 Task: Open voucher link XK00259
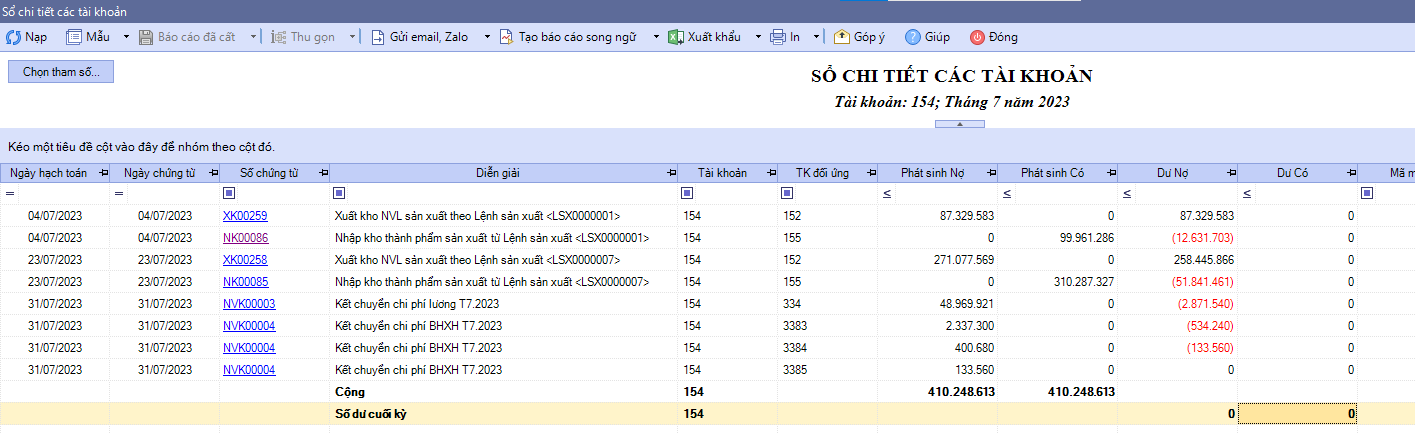click(245, 215)
